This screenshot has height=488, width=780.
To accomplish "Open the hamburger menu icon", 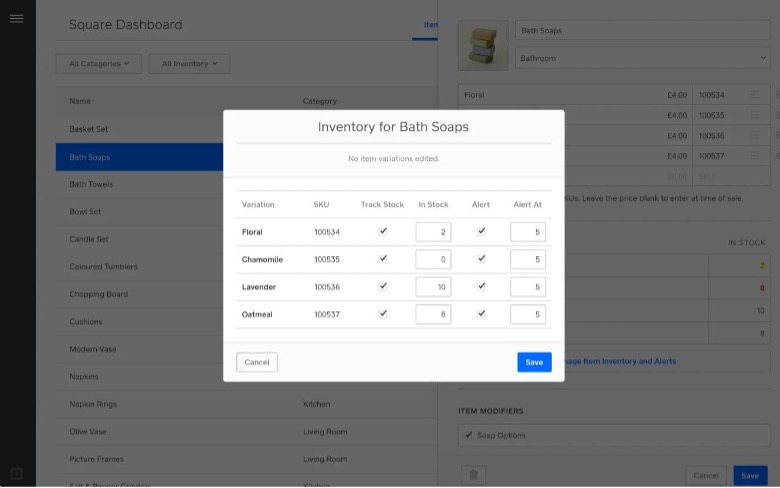I will [16, 19].
